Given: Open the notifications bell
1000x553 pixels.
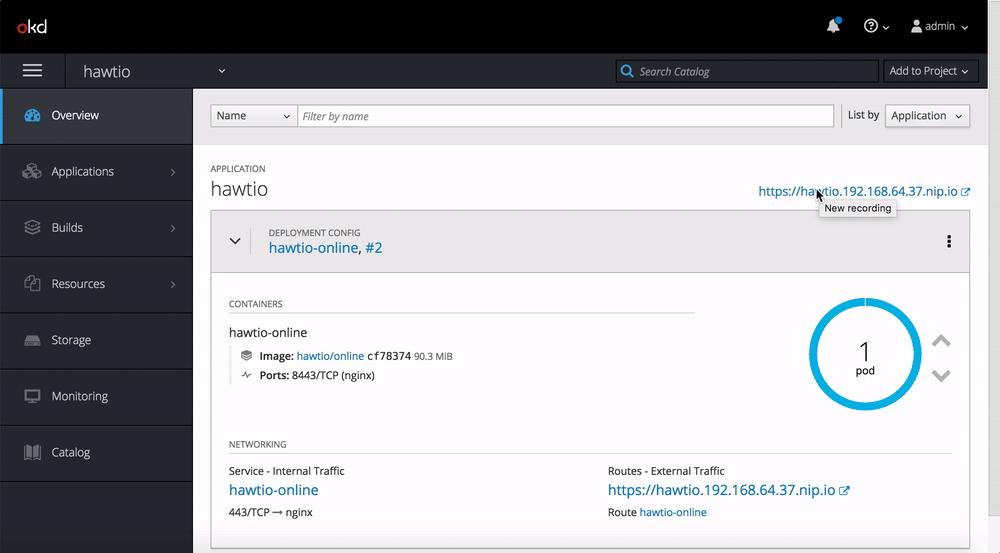Looking at the screenshot, I should pyautogui.click(x=833, y=26).
